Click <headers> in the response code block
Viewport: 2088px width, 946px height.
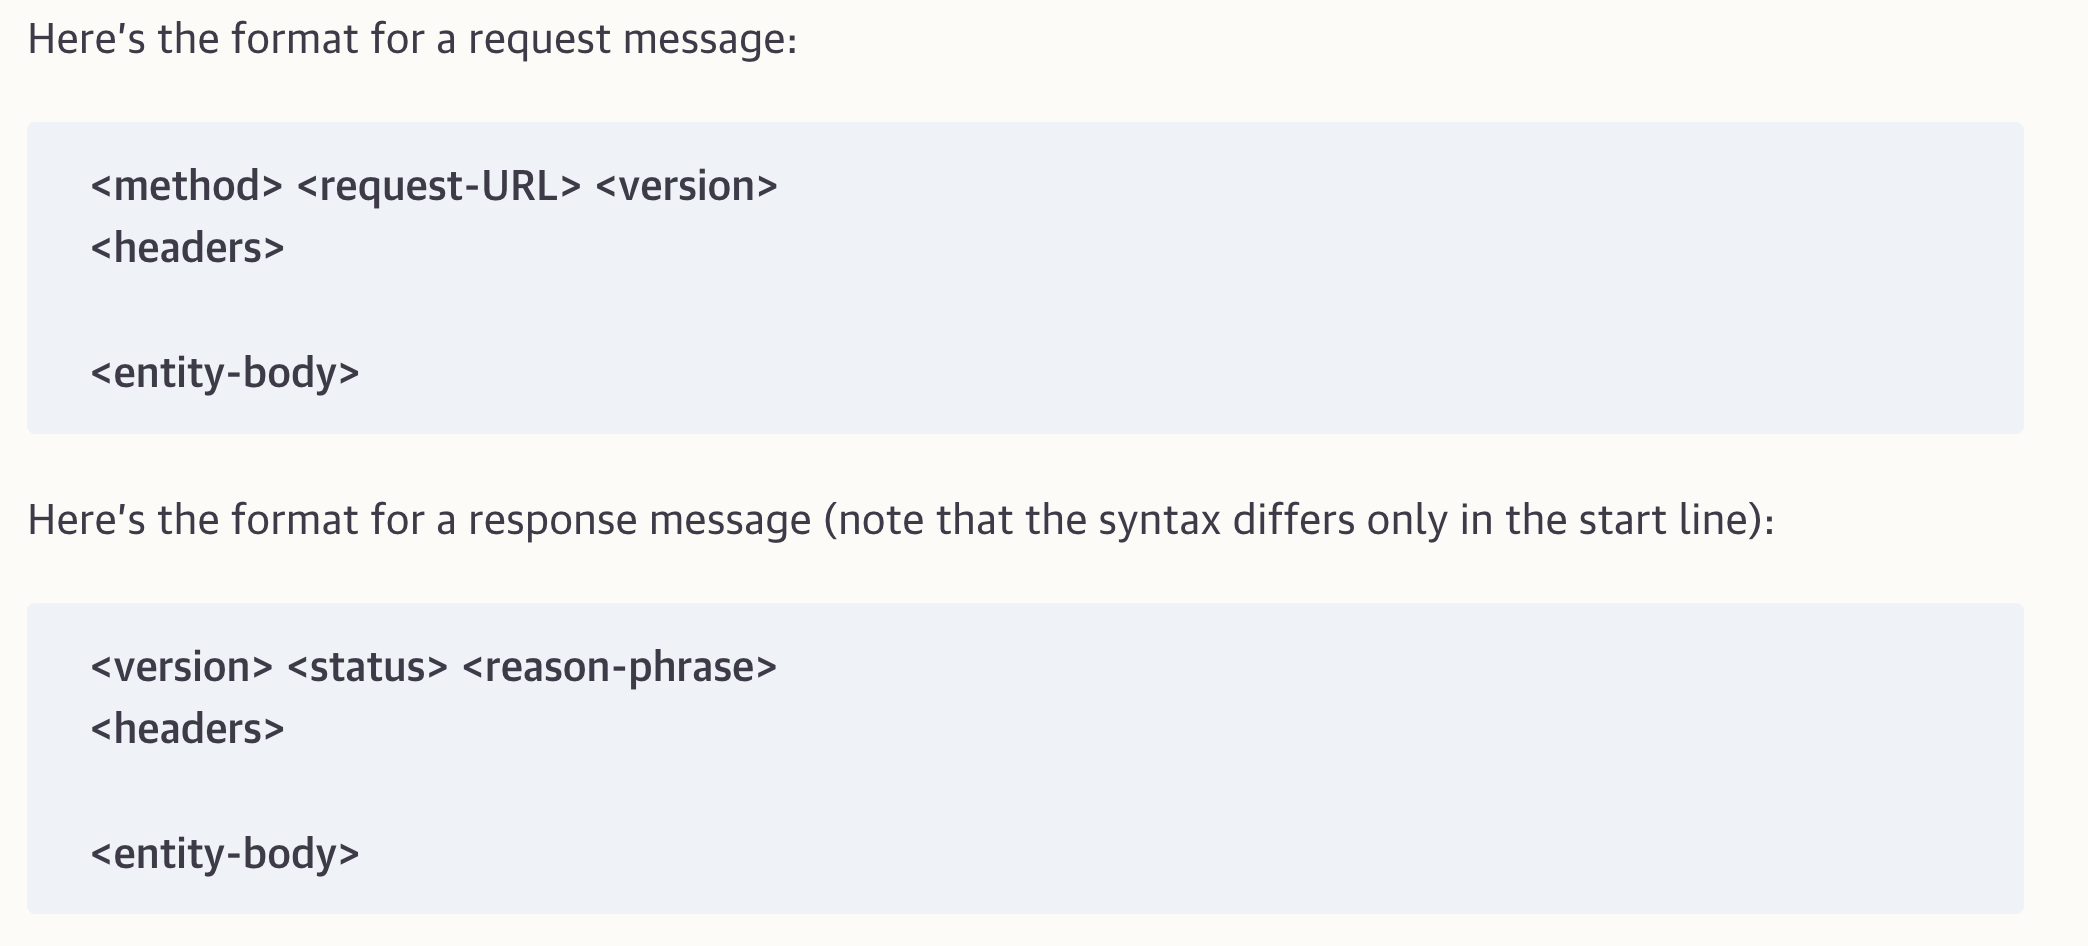click(x=187, y=729)
